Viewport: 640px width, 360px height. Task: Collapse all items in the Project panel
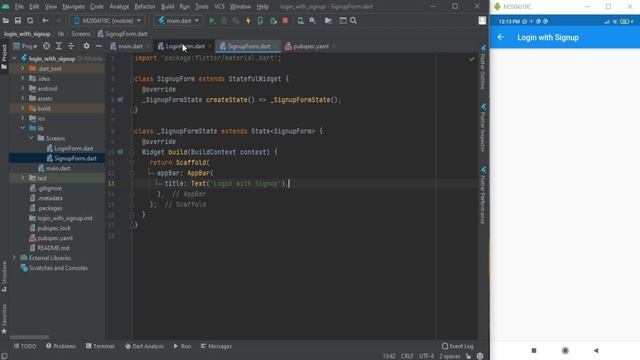pos(71,46)
